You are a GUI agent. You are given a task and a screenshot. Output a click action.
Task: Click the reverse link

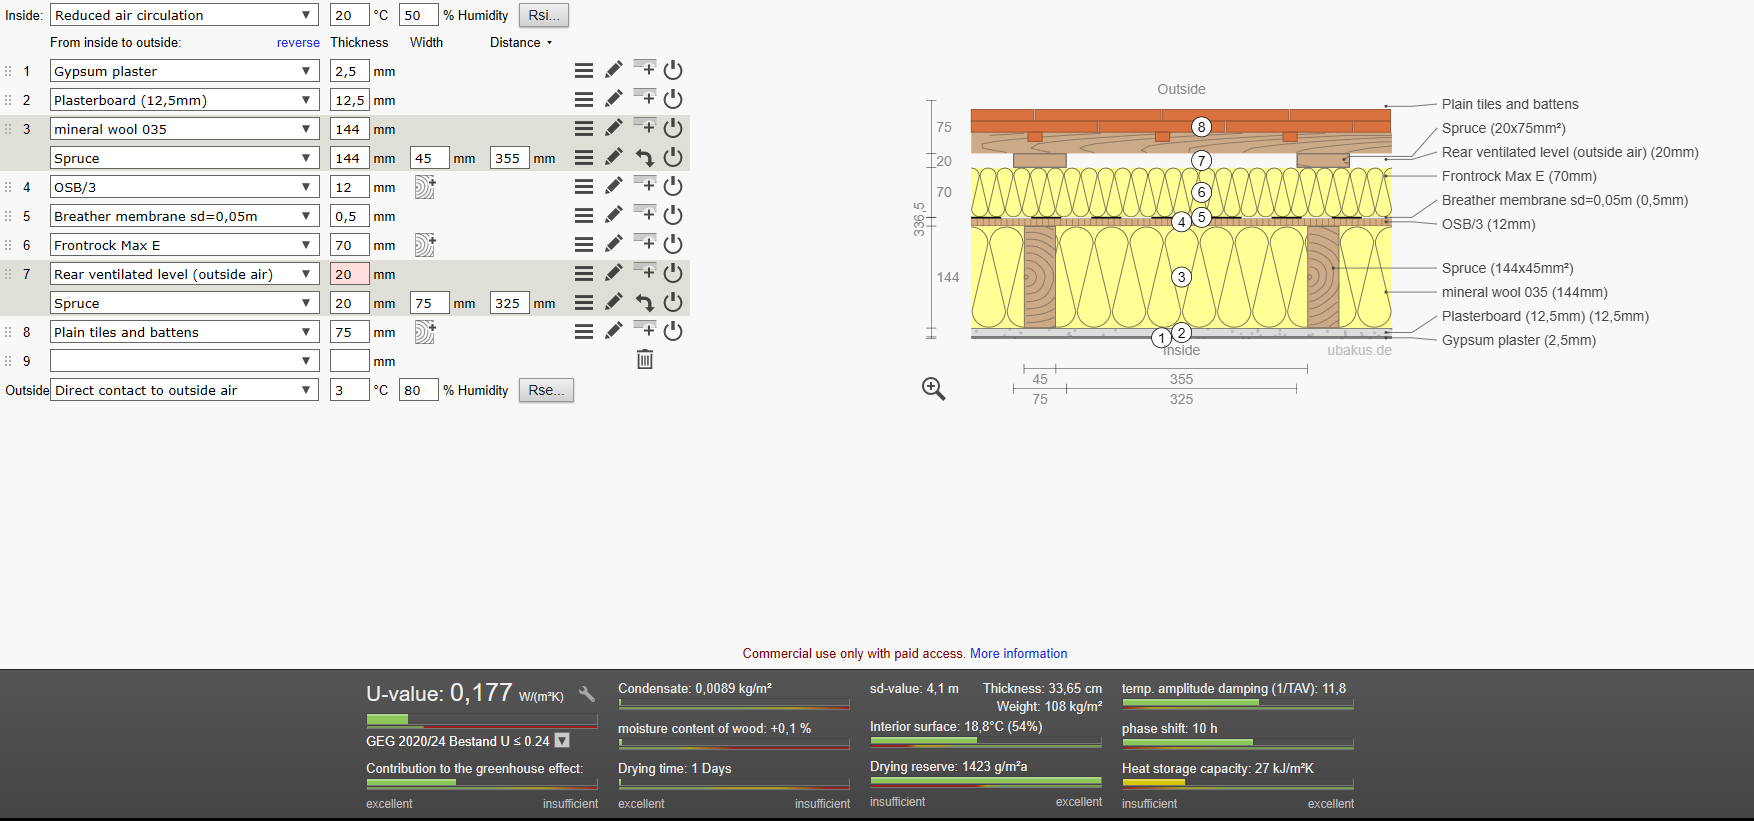point(298,43)
